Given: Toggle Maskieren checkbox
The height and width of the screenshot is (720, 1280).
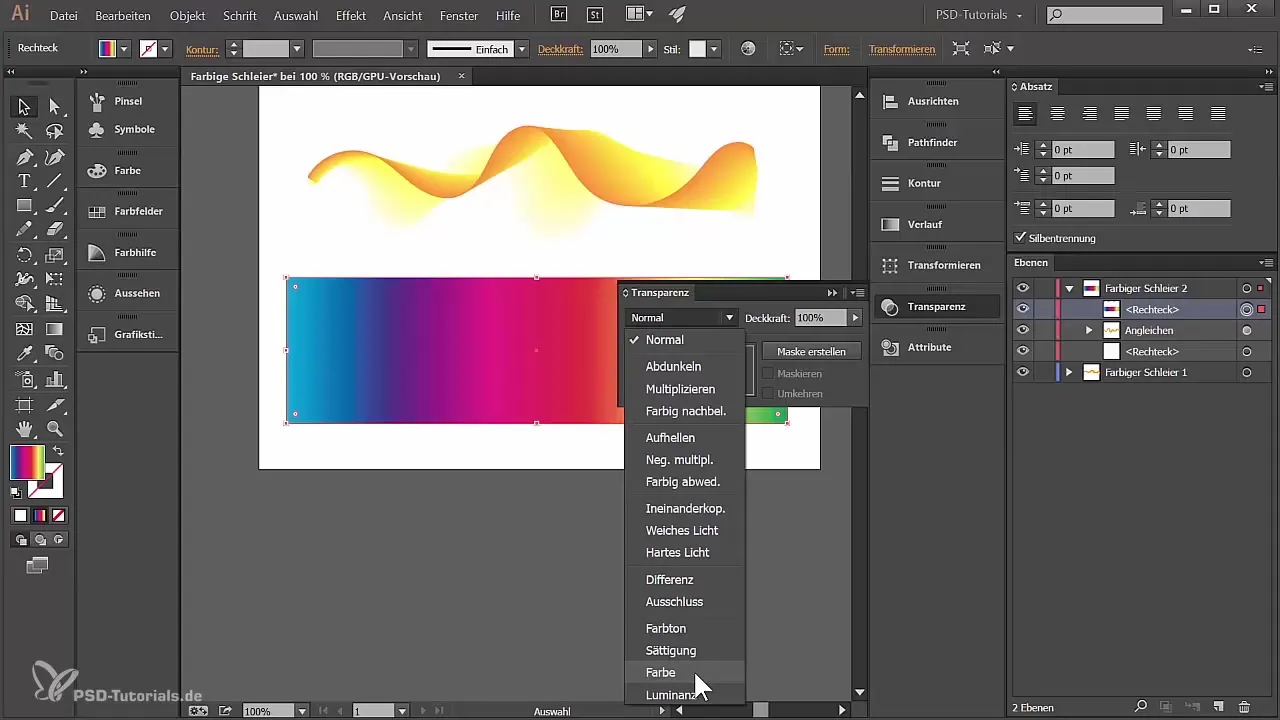Looking at the screenshot, I should pos(768,373).
